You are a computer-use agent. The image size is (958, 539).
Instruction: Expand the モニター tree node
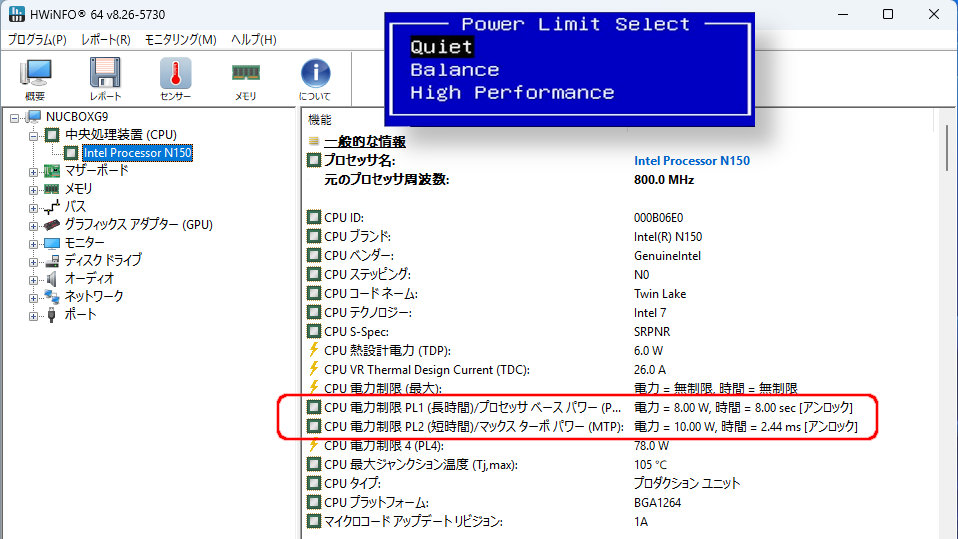(34, 244)
